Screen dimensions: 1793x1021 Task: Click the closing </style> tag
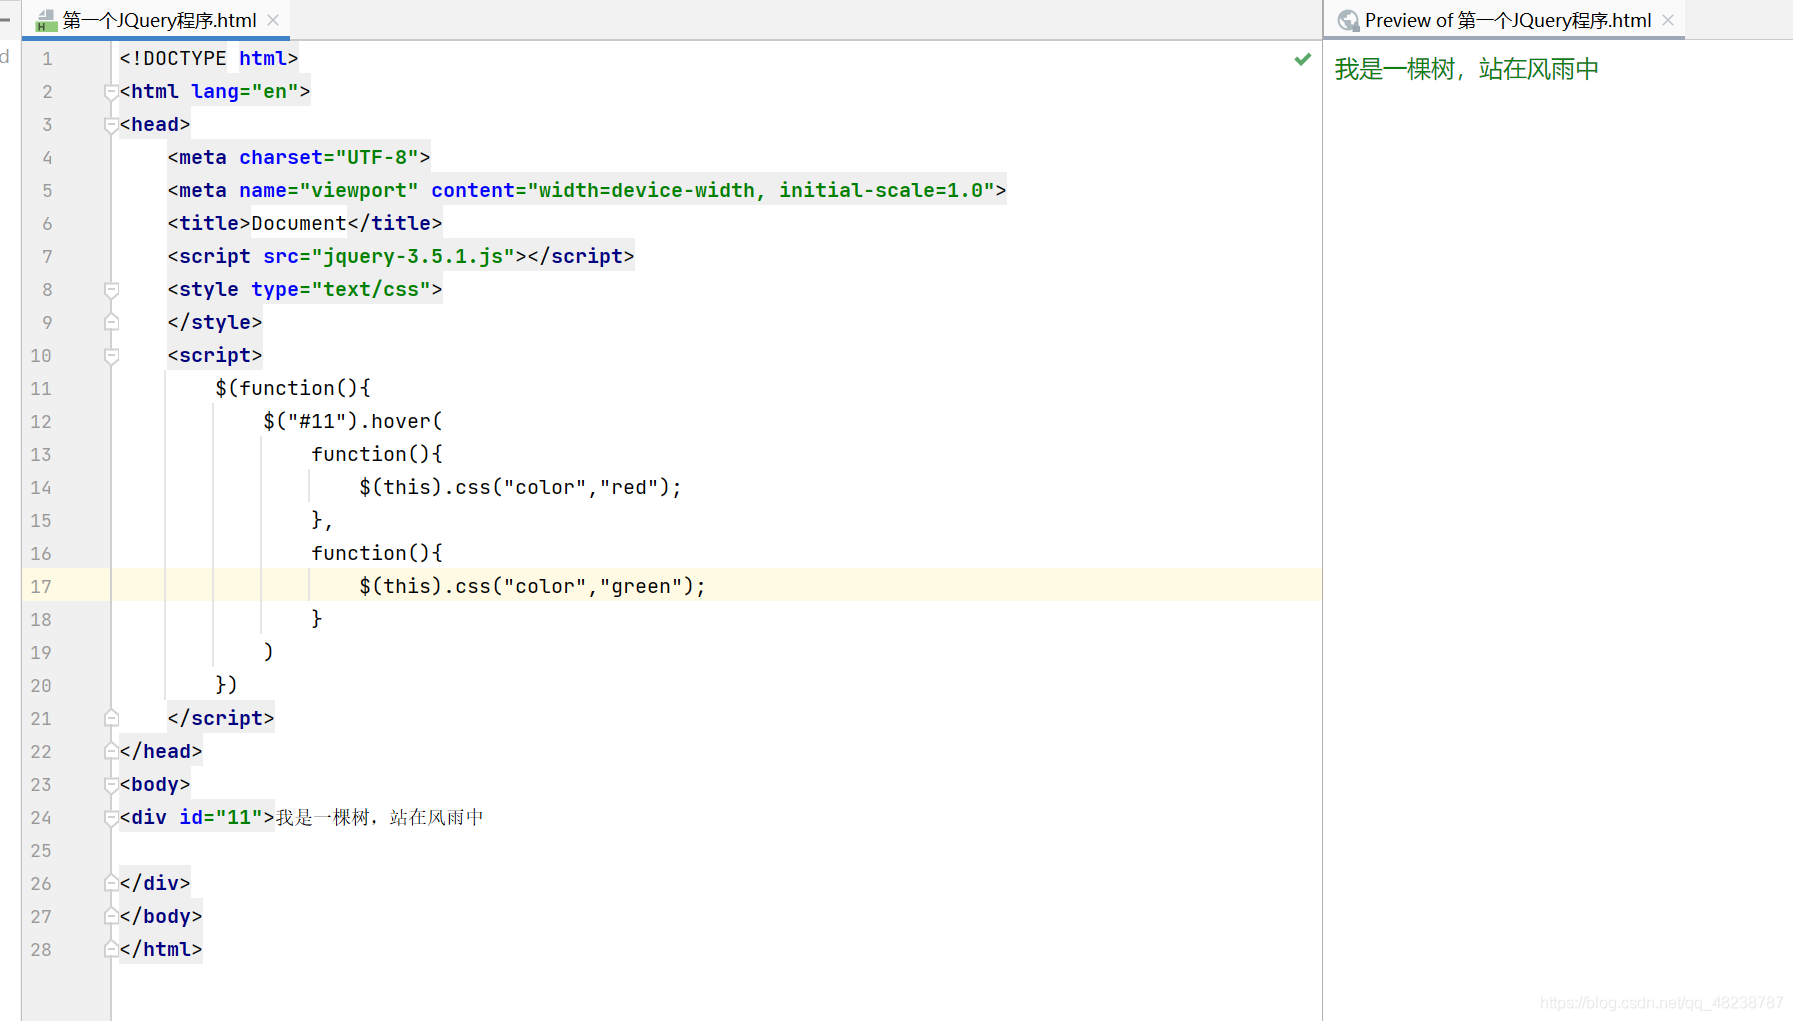(x=215, y=323)
